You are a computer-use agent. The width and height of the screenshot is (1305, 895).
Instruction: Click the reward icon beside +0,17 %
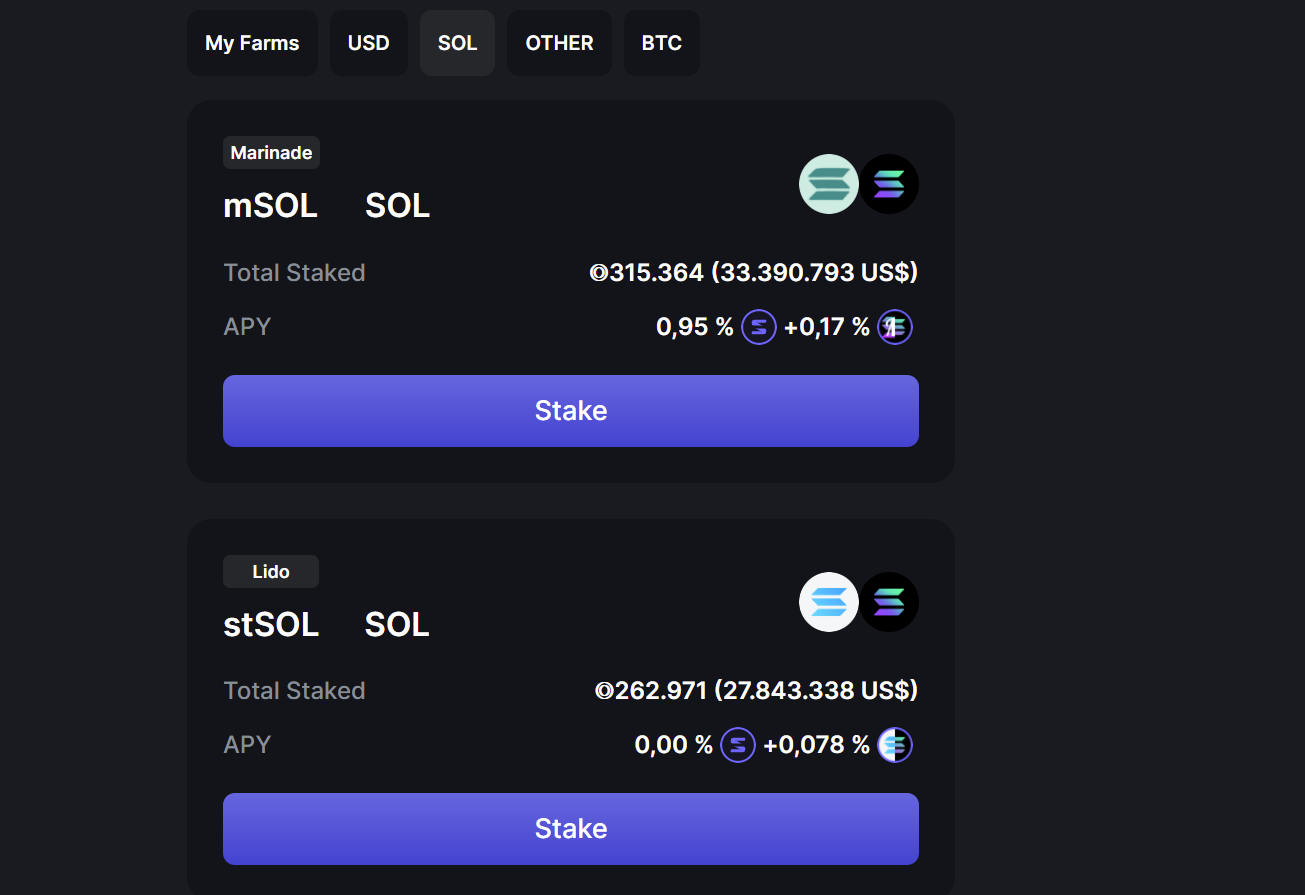click(895, 327)
